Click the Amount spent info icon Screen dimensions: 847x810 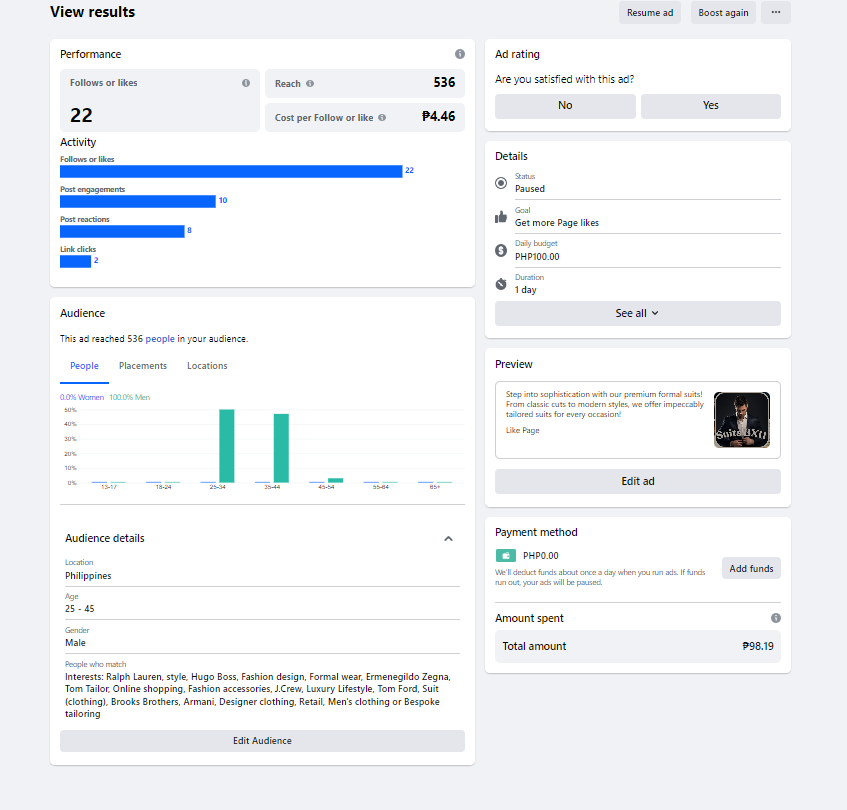point(776,618)
